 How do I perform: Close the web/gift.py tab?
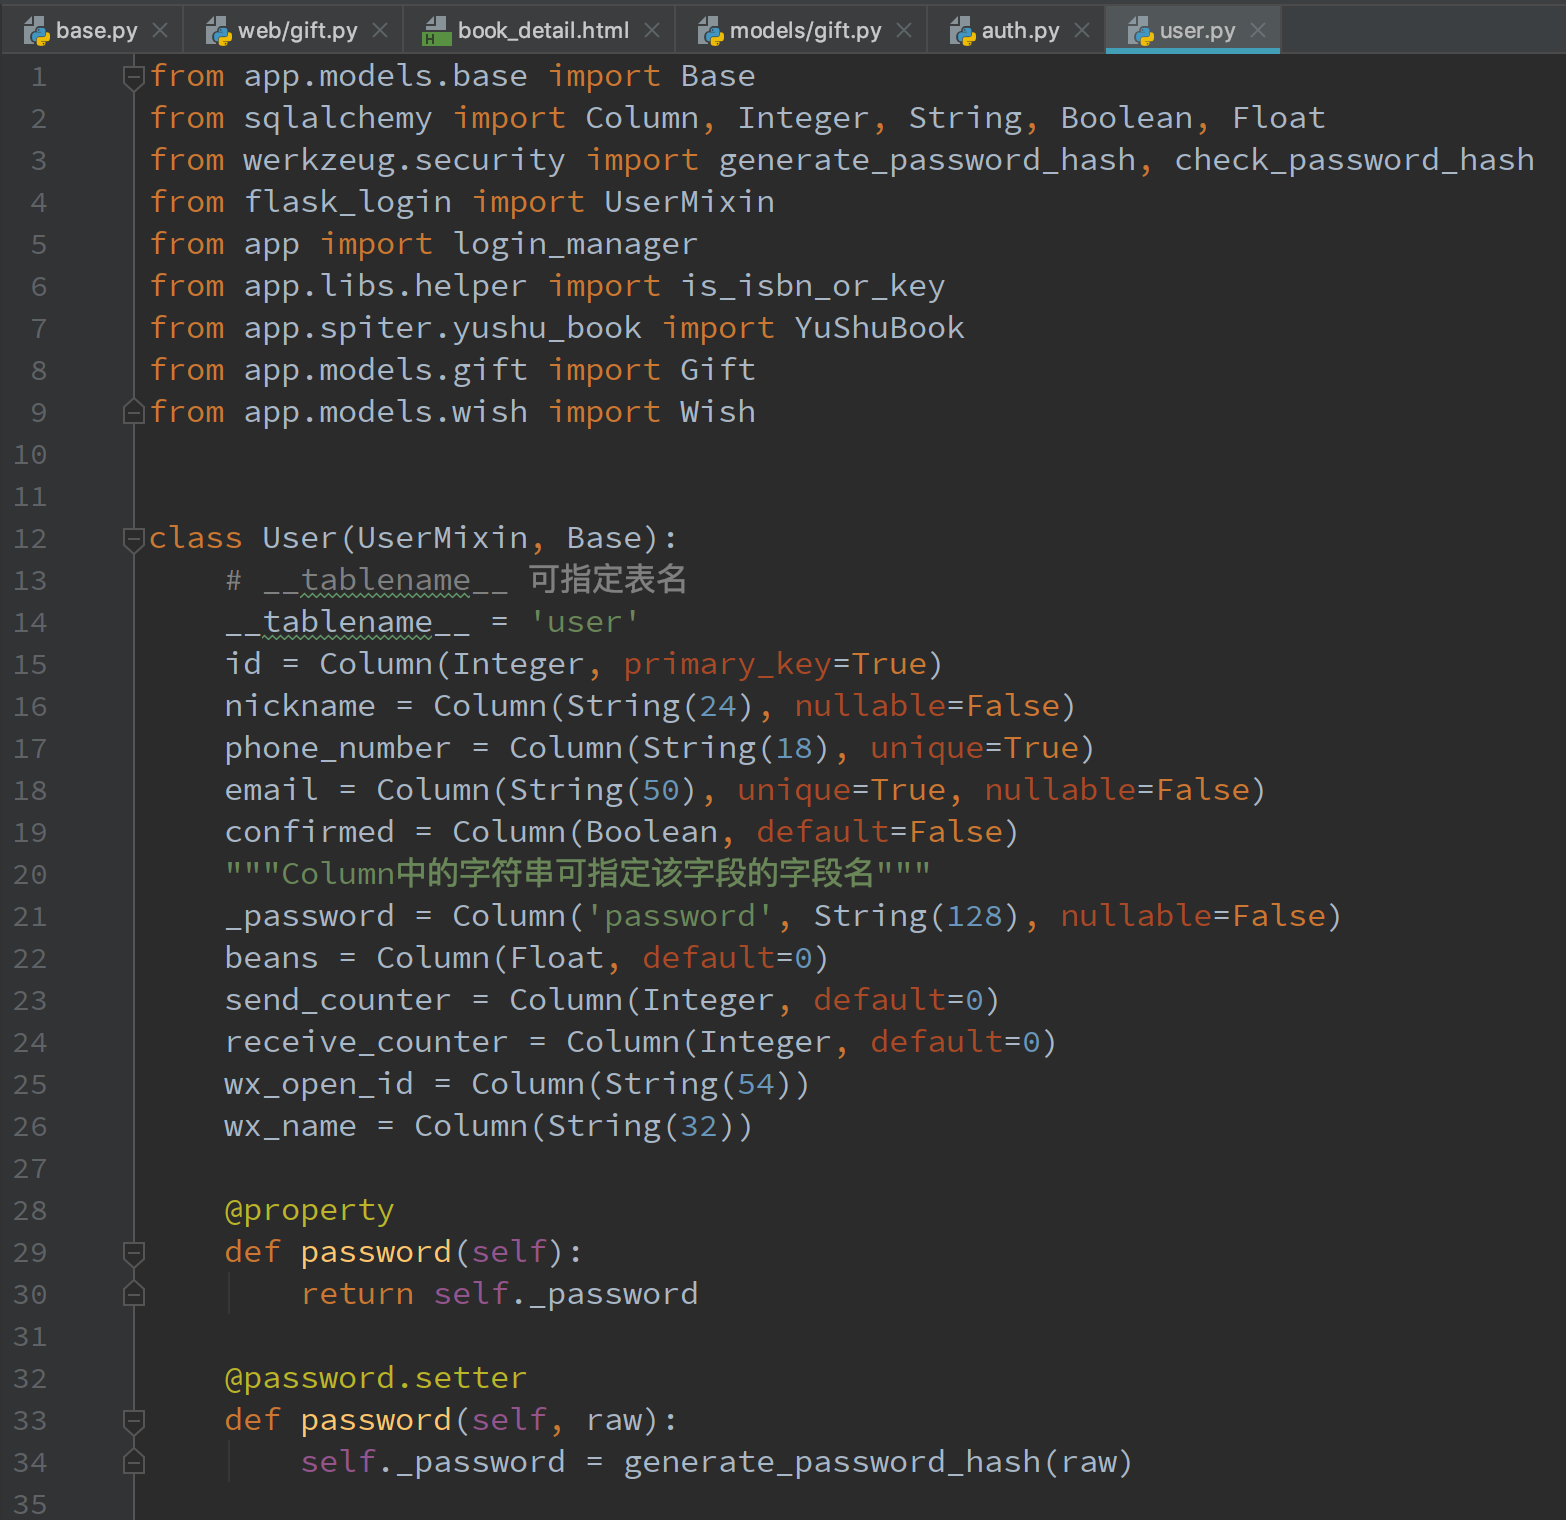pos(380,30)
